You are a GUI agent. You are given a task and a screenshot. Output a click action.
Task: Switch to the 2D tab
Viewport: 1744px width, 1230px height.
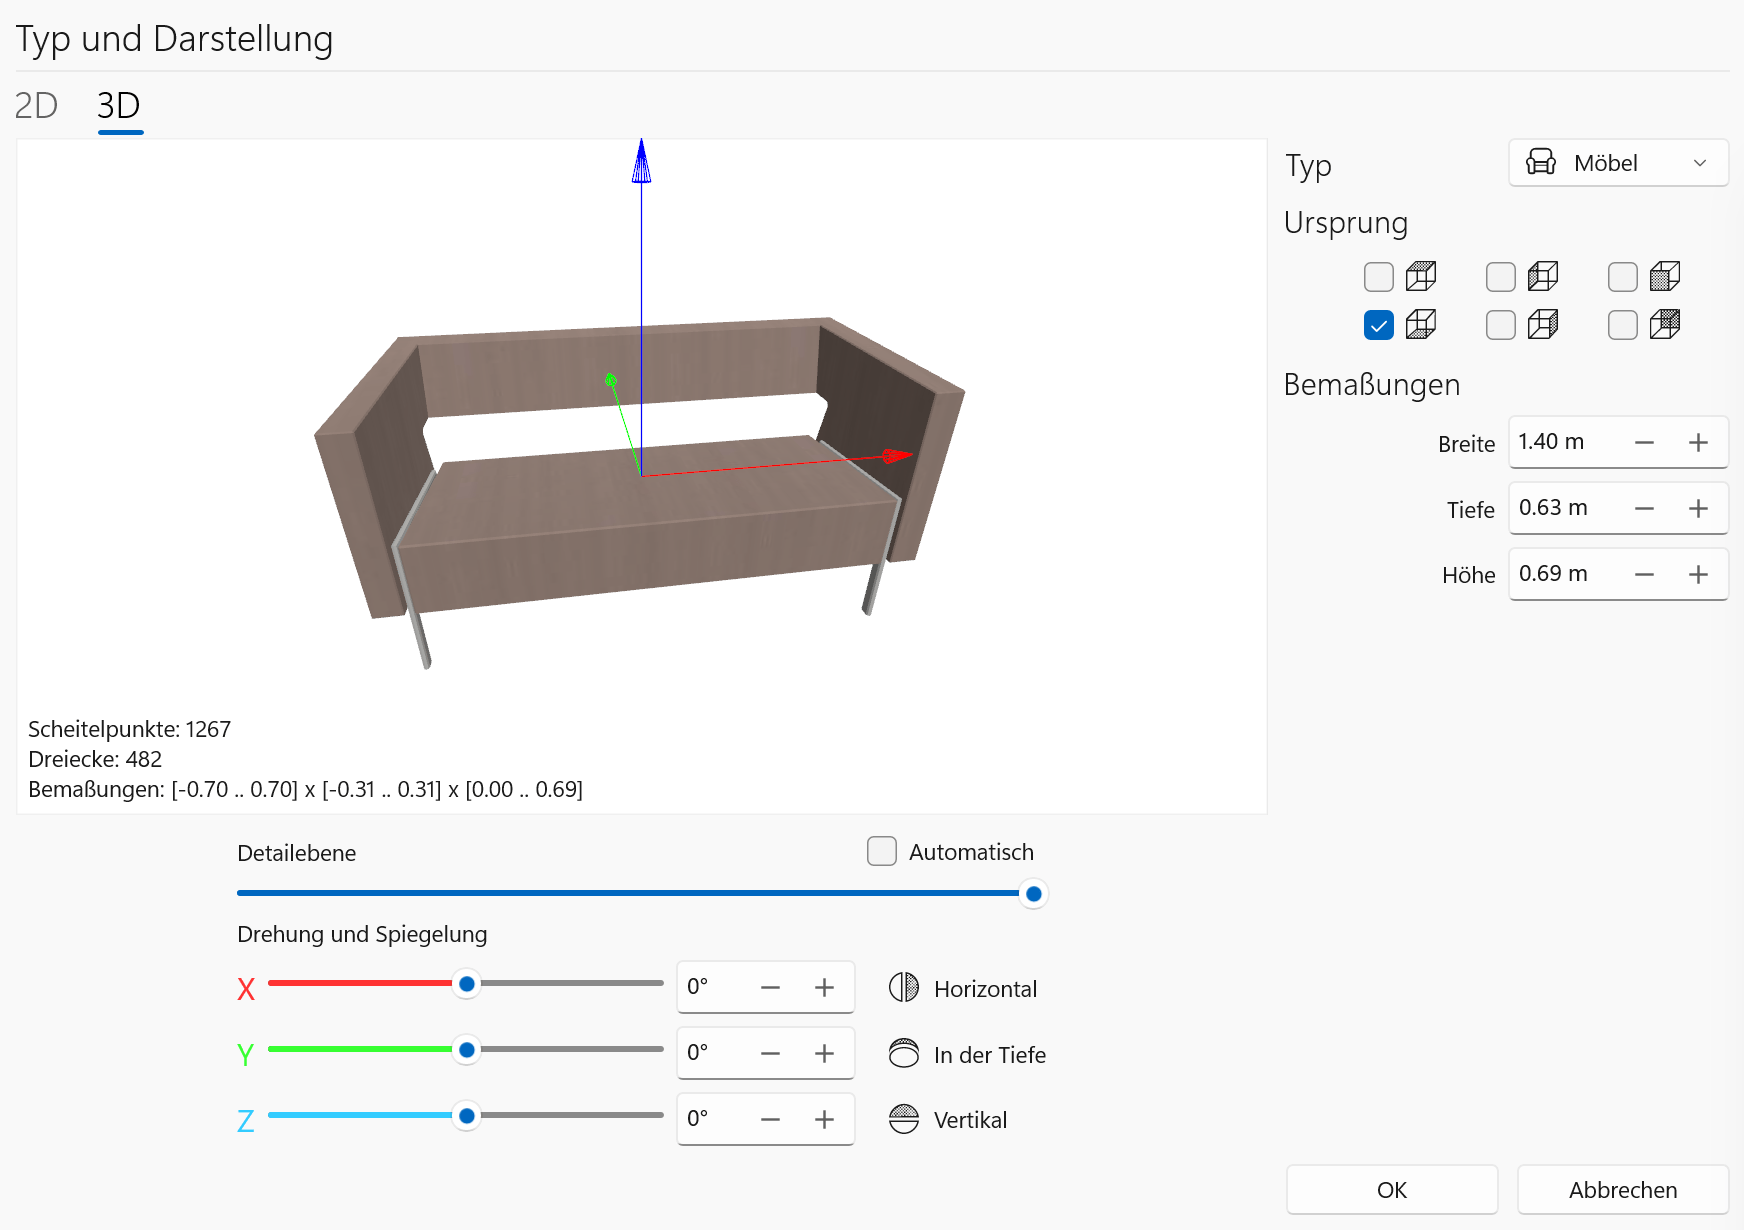36,106
